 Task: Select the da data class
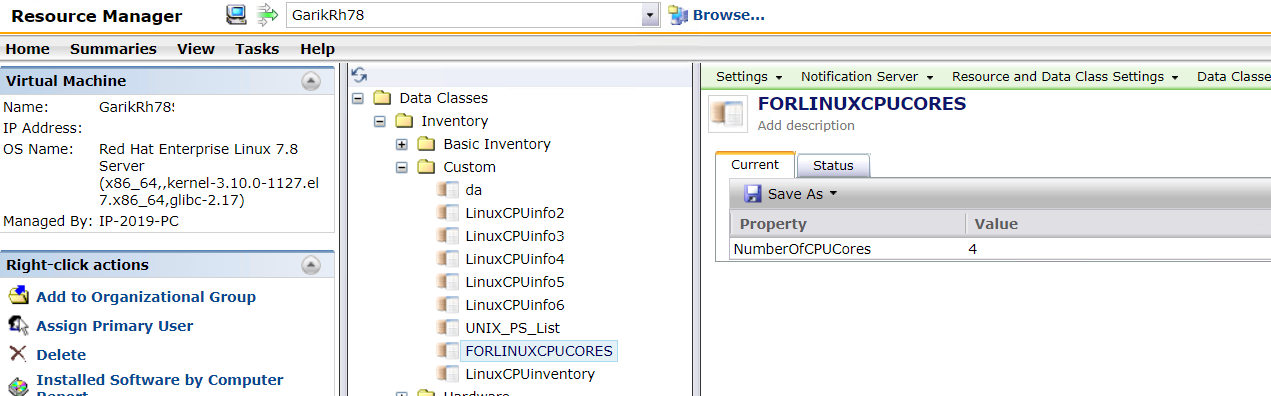pos(474,190)
